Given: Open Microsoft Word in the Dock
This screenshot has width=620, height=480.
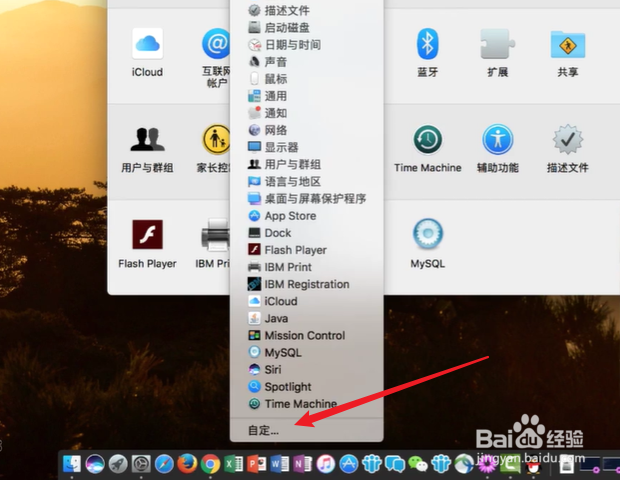Looking at the screenshot, I should [280, 464].
